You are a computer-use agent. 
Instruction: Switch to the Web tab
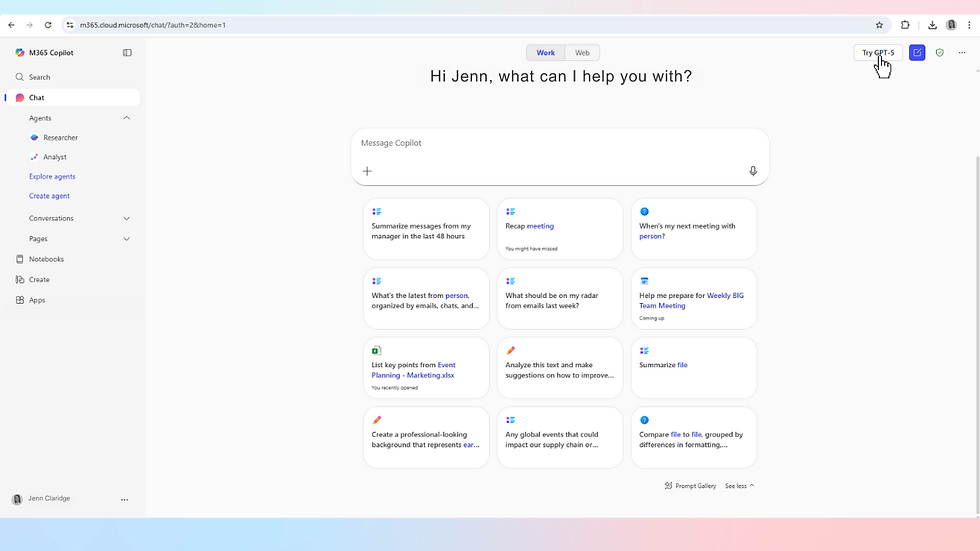(582, 52)
